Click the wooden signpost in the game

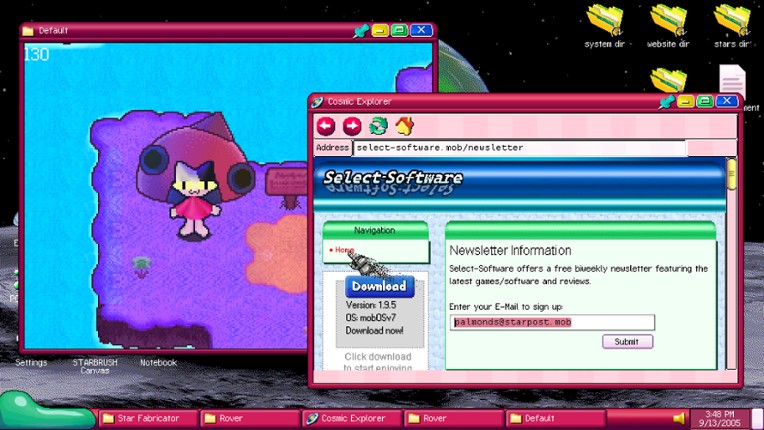click(286, 187)
